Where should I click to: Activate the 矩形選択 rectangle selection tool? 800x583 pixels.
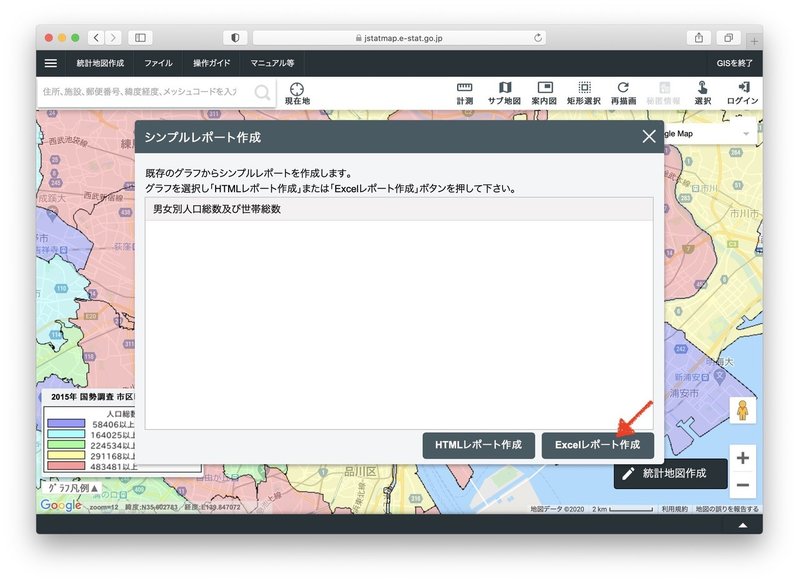584,93
